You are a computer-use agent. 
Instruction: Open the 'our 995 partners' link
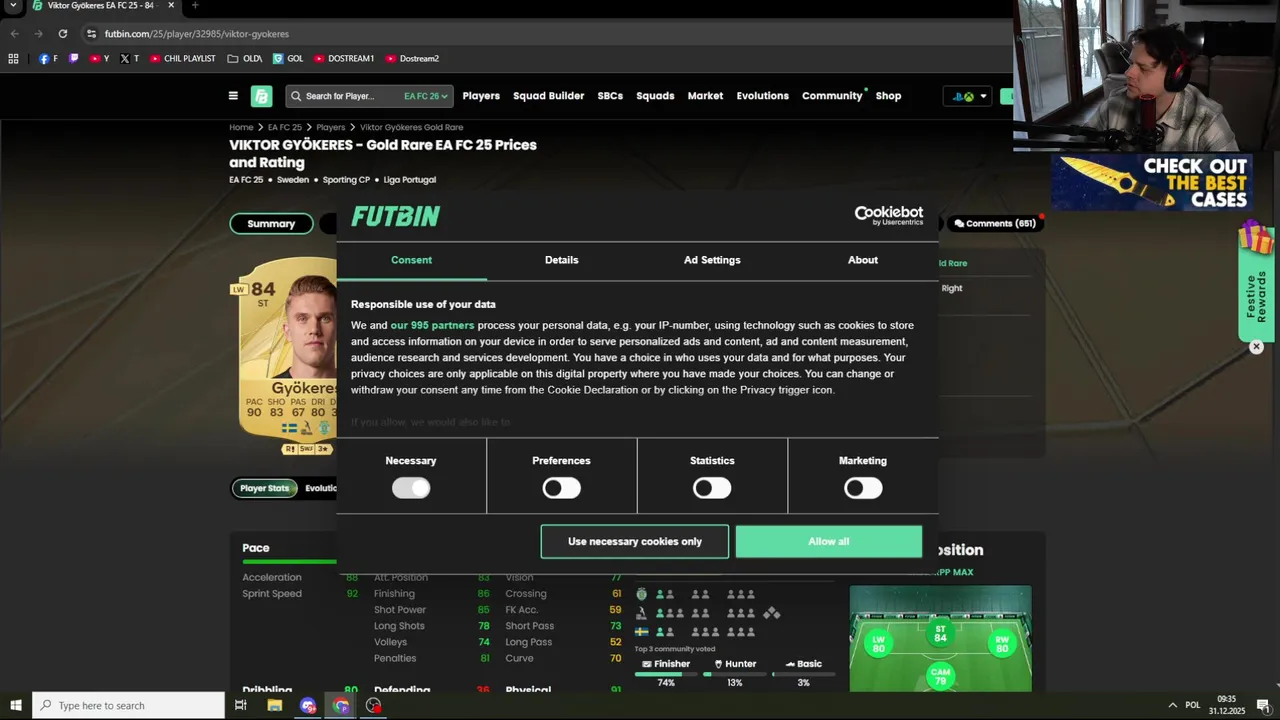(x=432, y=325)
